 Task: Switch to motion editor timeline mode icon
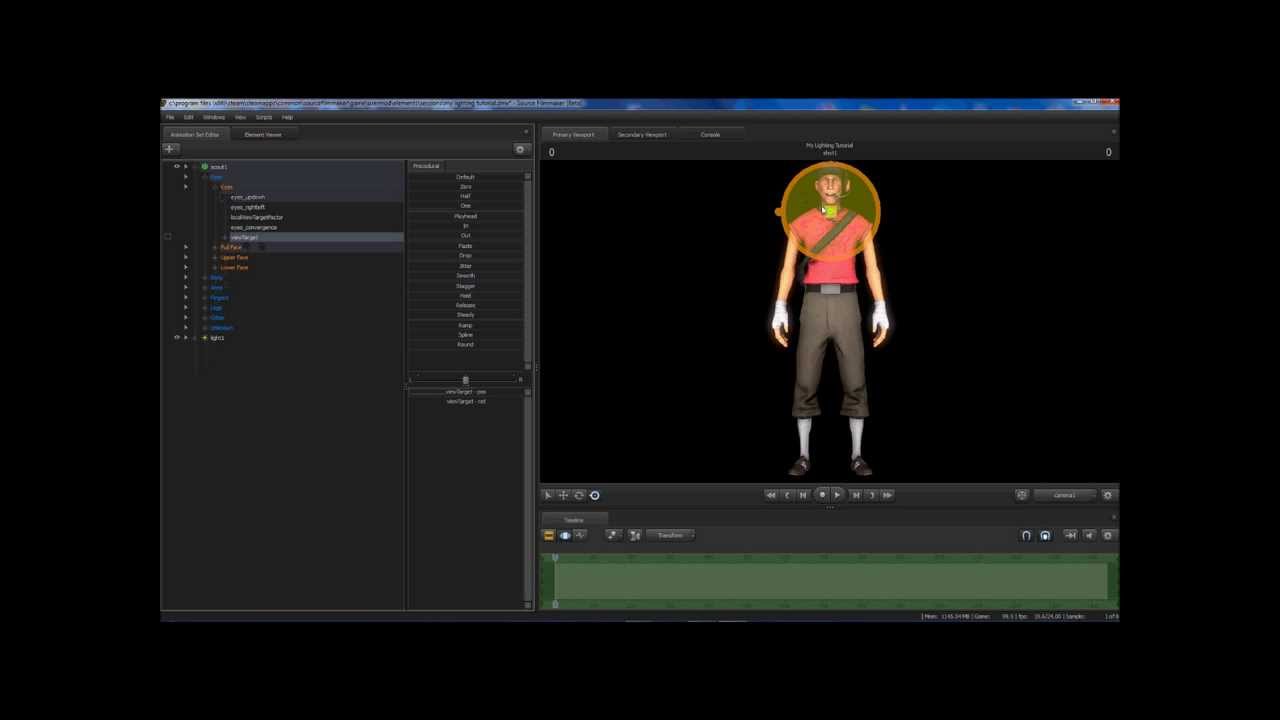click(564, 535)
